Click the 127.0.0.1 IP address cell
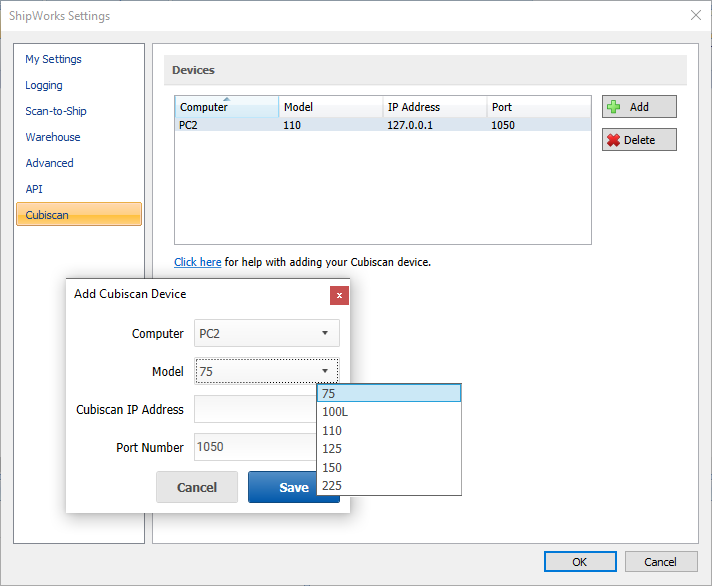The image size is (712, 586). click(x=410, y=125)
